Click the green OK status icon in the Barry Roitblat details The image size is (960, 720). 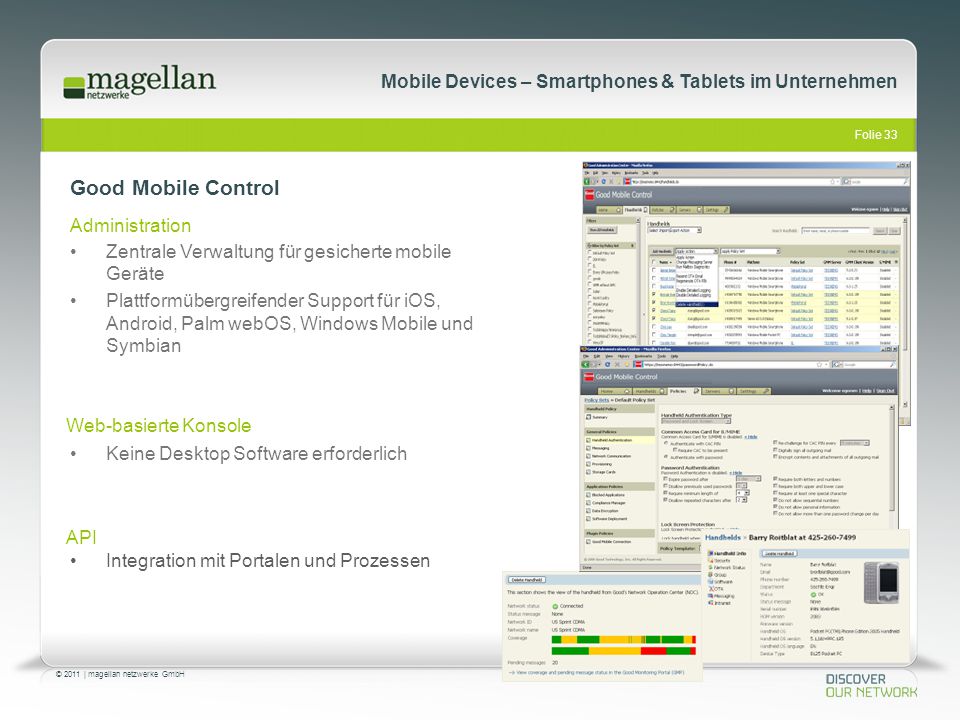tap(813, 594)
